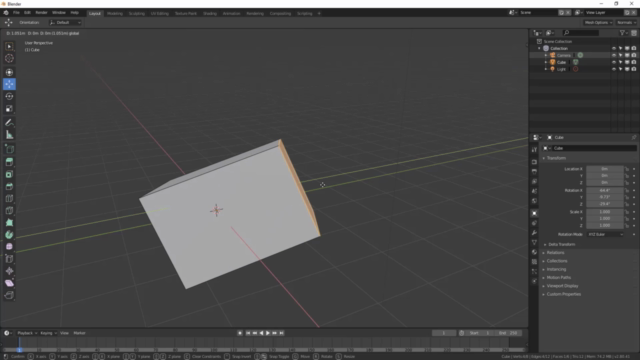Open the Object Data mesh tab

pos(534,242)
